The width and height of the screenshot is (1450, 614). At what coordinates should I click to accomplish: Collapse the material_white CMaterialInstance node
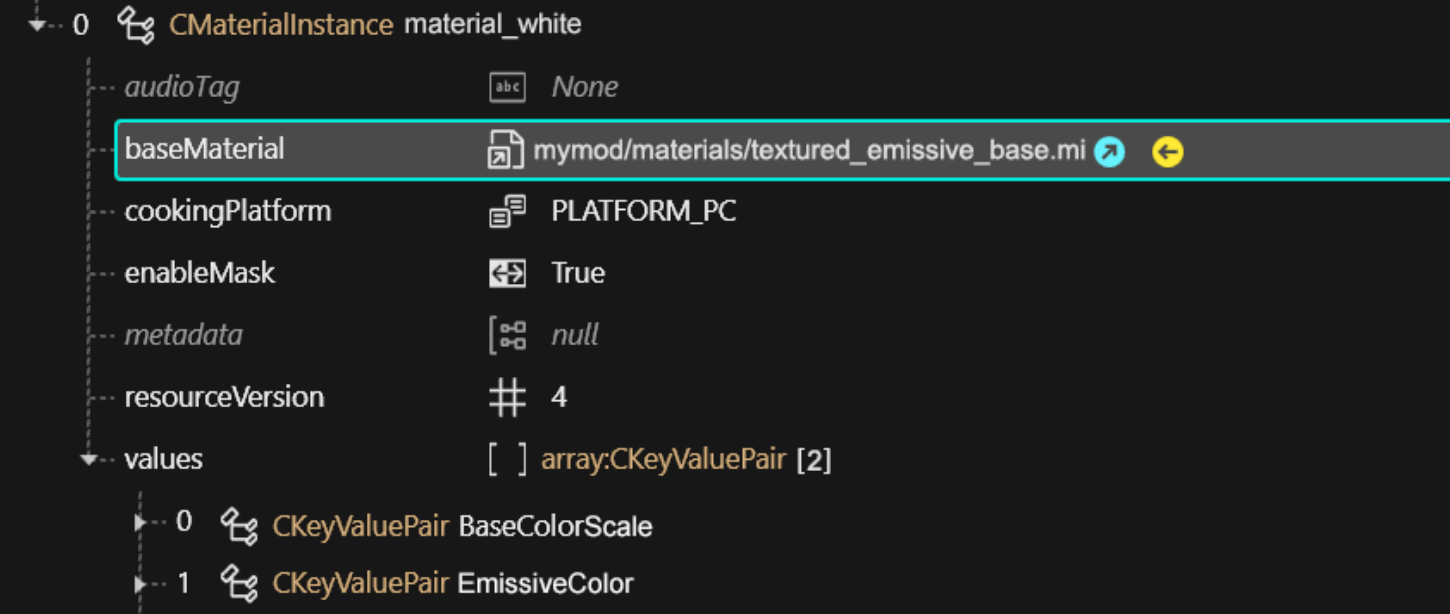pyautogui.click(x=37, y=24)
